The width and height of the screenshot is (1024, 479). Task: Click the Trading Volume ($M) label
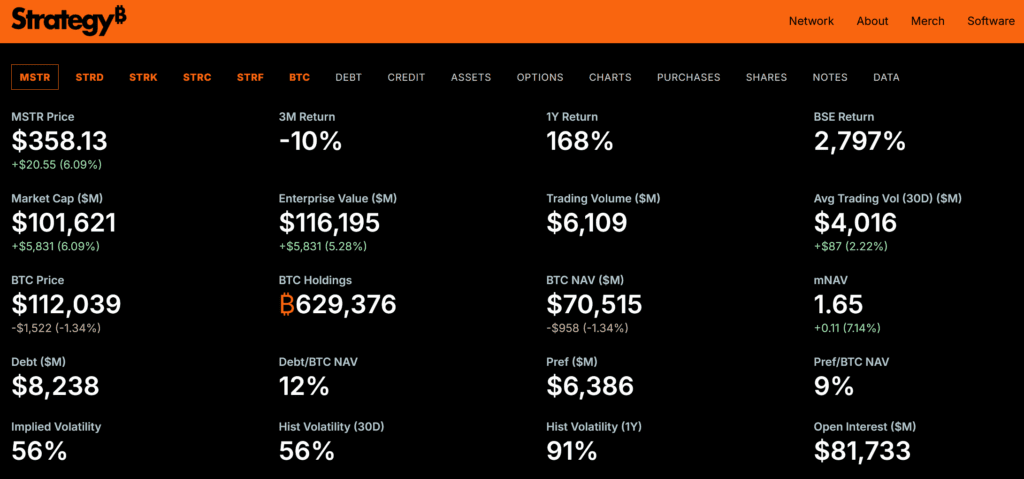(603, 198)
